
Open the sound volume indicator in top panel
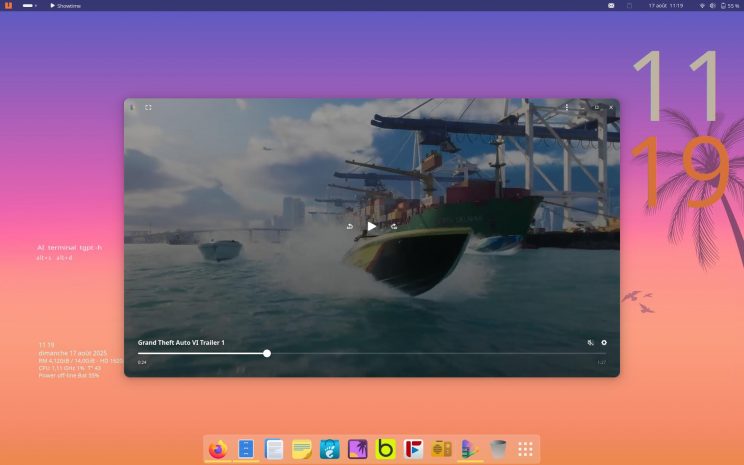712,6
